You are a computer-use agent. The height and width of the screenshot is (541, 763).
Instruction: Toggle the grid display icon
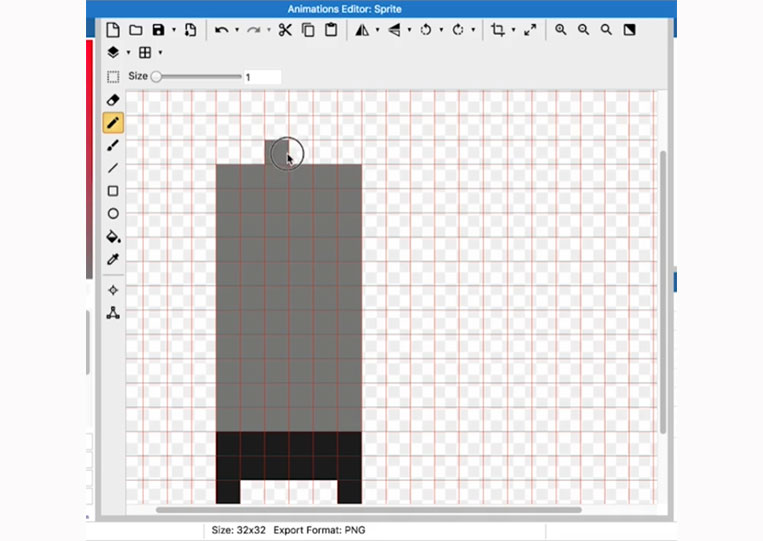tap(145, 52)
